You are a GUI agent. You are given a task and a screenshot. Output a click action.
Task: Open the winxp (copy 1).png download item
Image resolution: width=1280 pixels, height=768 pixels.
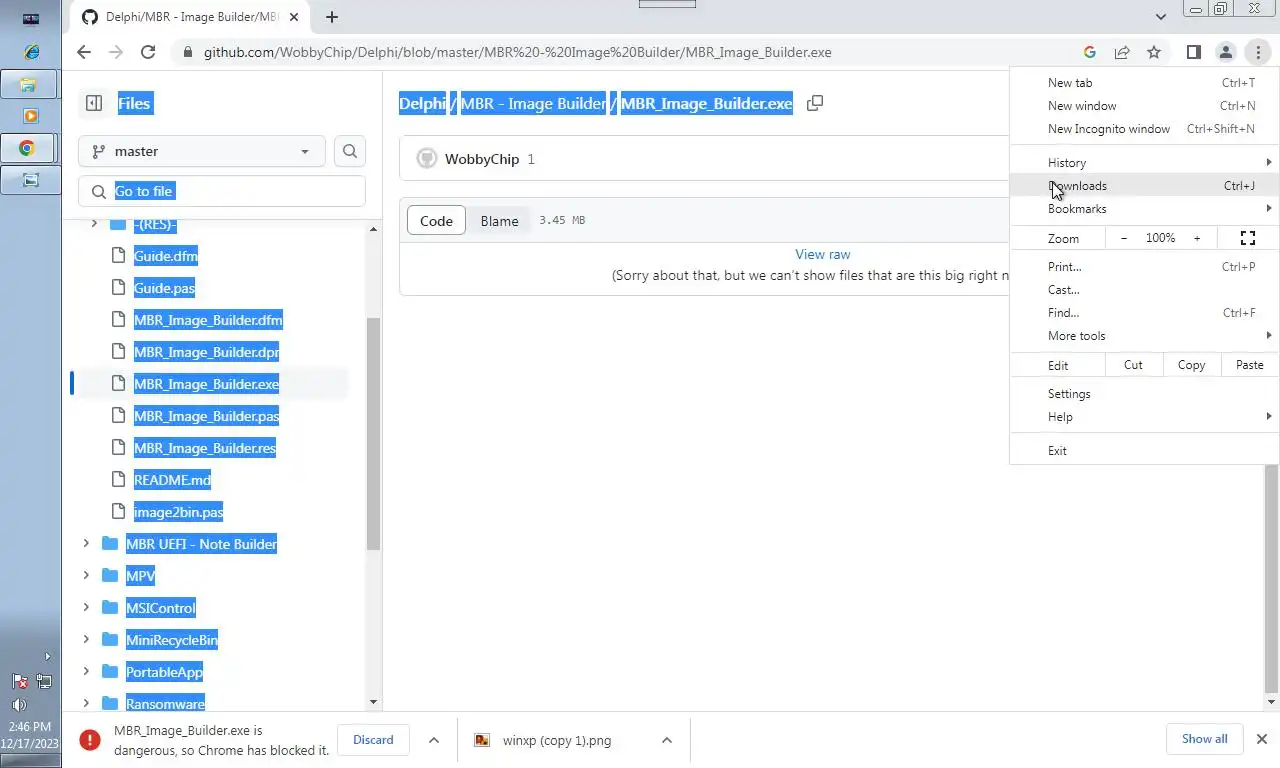556,740
